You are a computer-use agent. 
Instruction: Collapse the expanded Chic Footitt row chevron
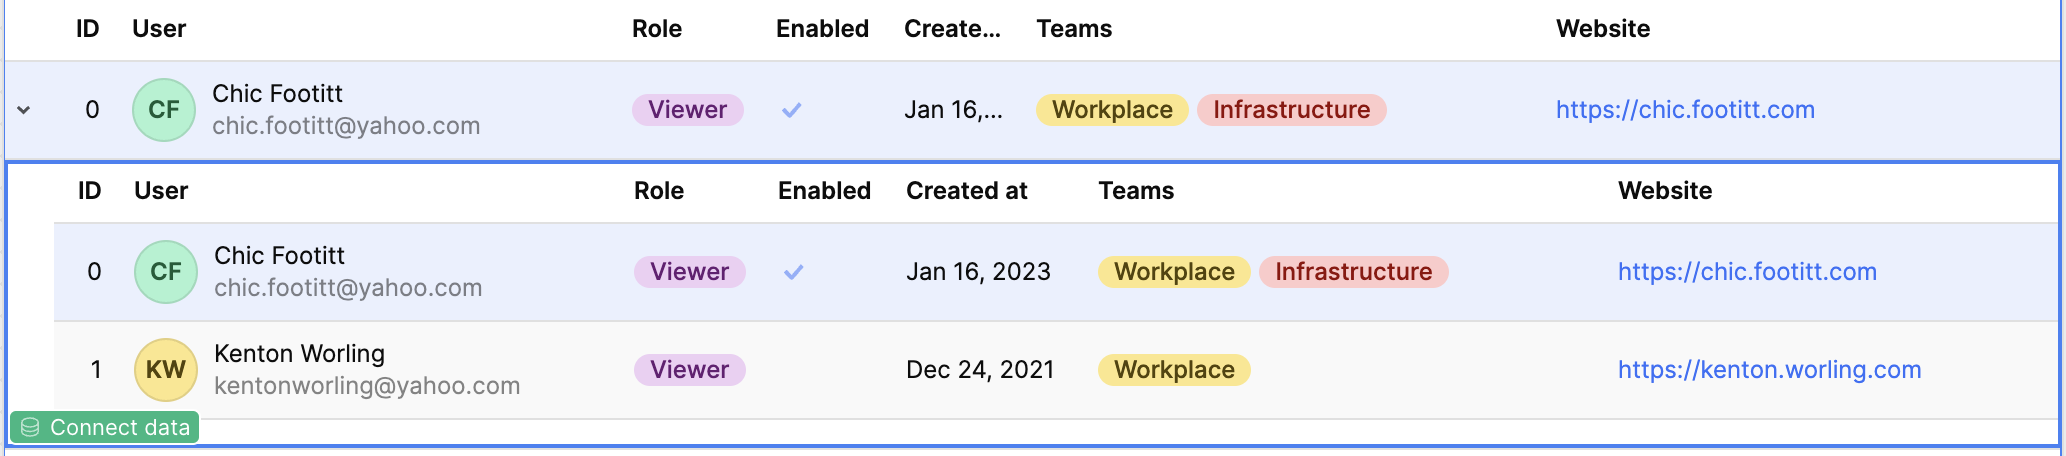coord(24,110)
